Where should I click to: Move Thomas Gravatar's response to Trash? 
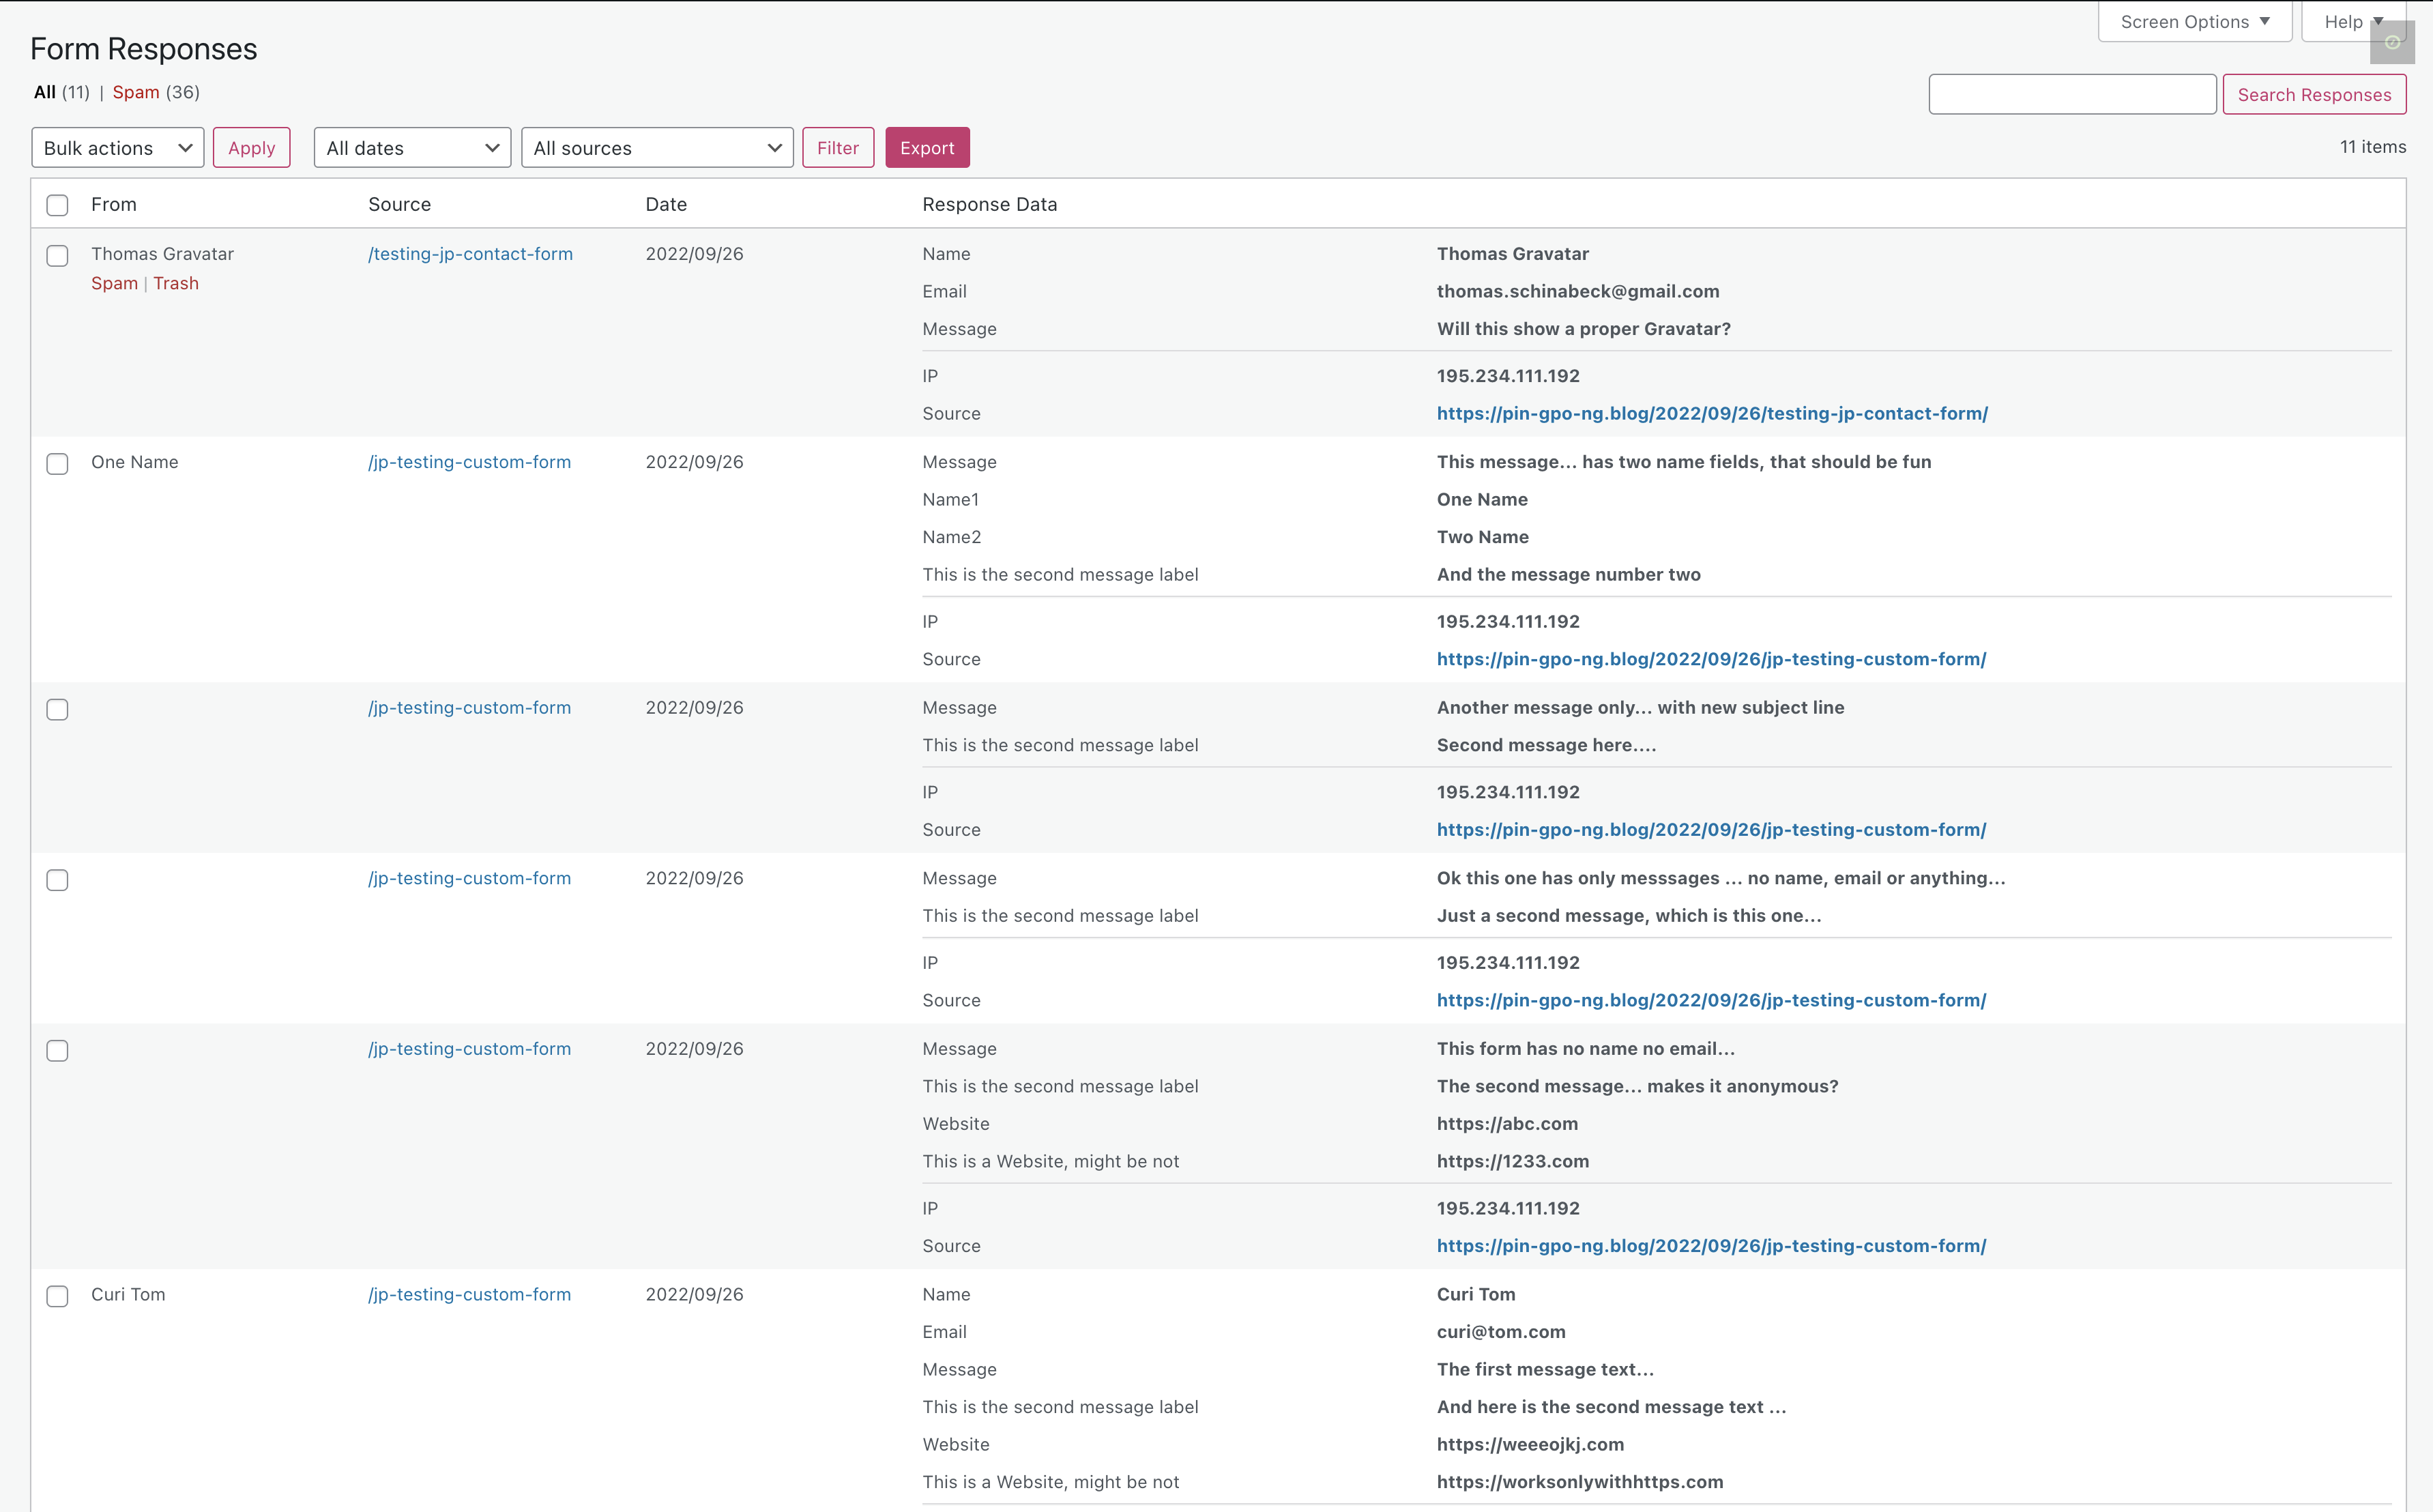point(176,283)
